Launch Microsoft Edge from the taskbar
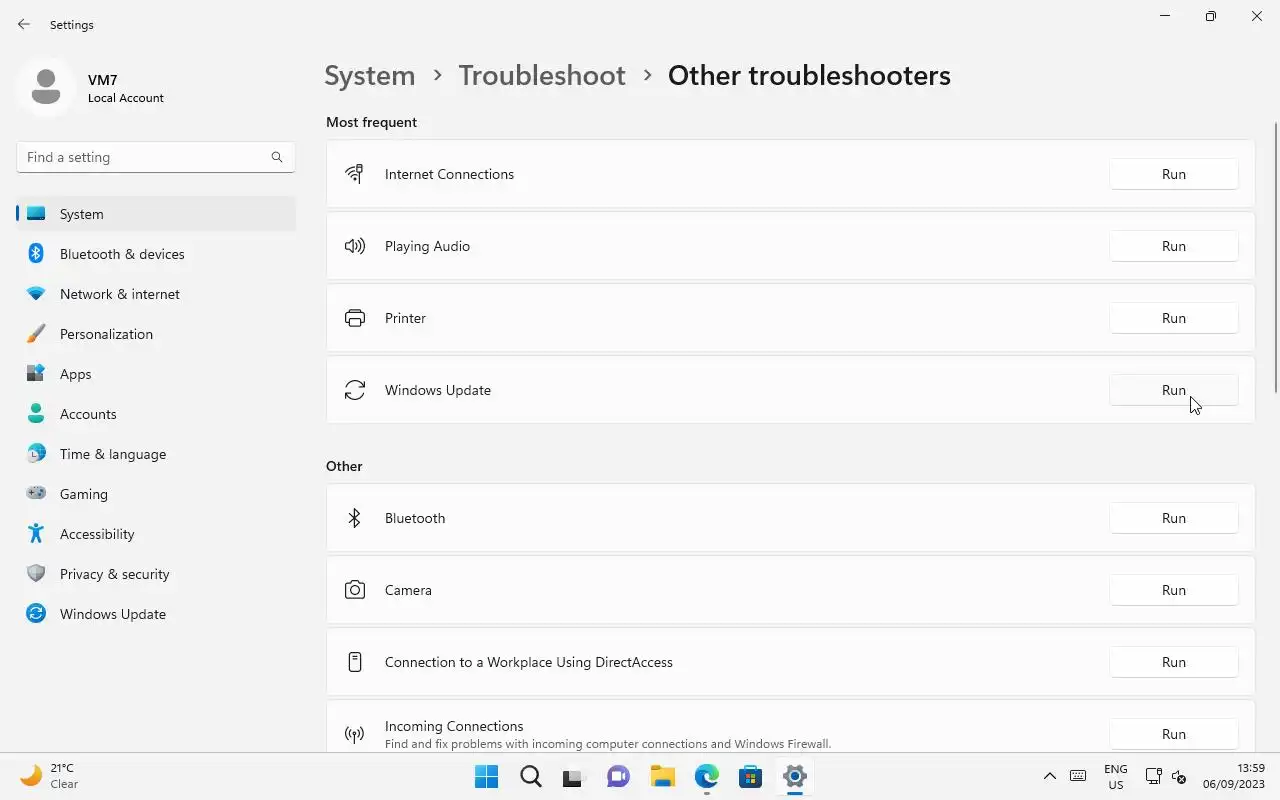Viewport: 1280px width, 800px height. (706, 776)
